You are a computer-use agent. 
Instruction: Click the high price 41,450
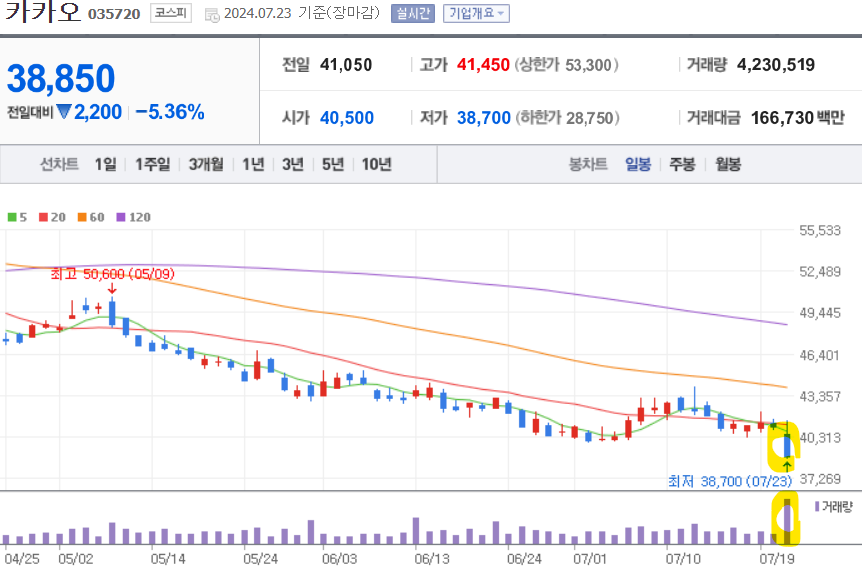[x=483, y=65]
